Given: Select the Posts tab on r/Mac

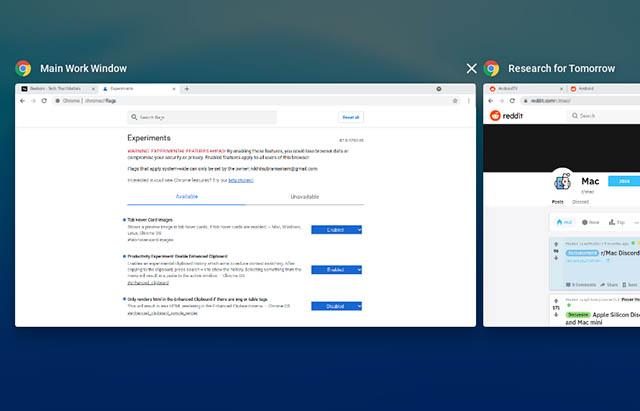Looking at the screenshot, I should 558,202.
